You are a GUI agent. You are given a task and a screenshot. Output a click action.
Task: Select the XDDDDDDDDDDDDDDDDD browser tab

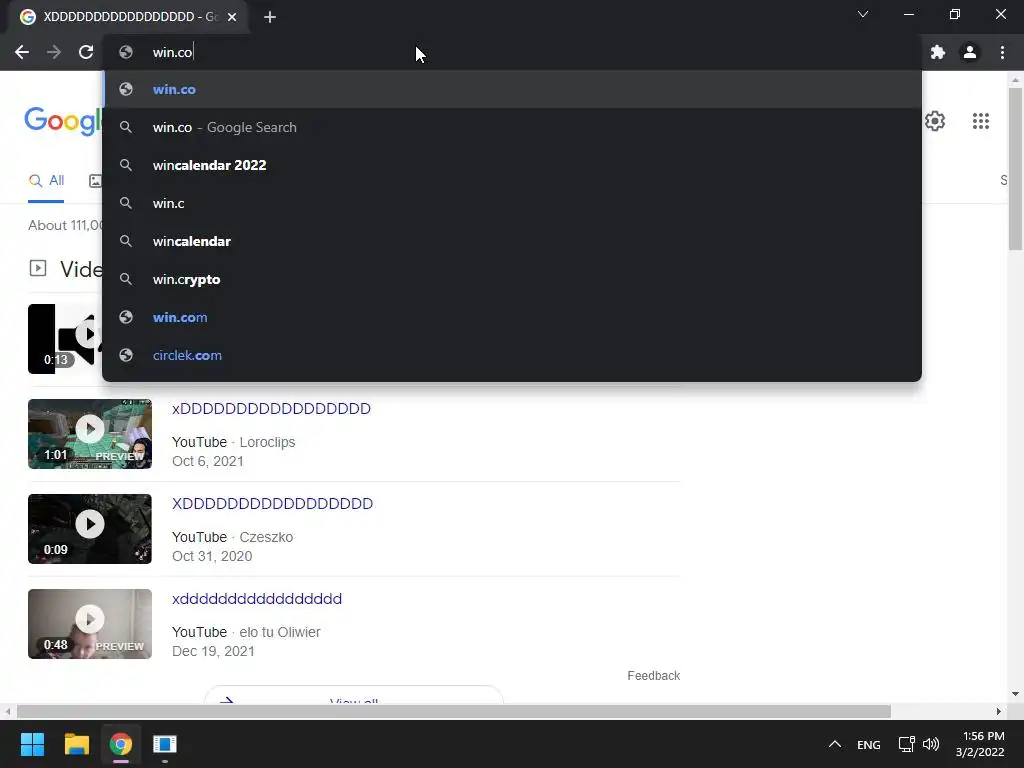128,18
